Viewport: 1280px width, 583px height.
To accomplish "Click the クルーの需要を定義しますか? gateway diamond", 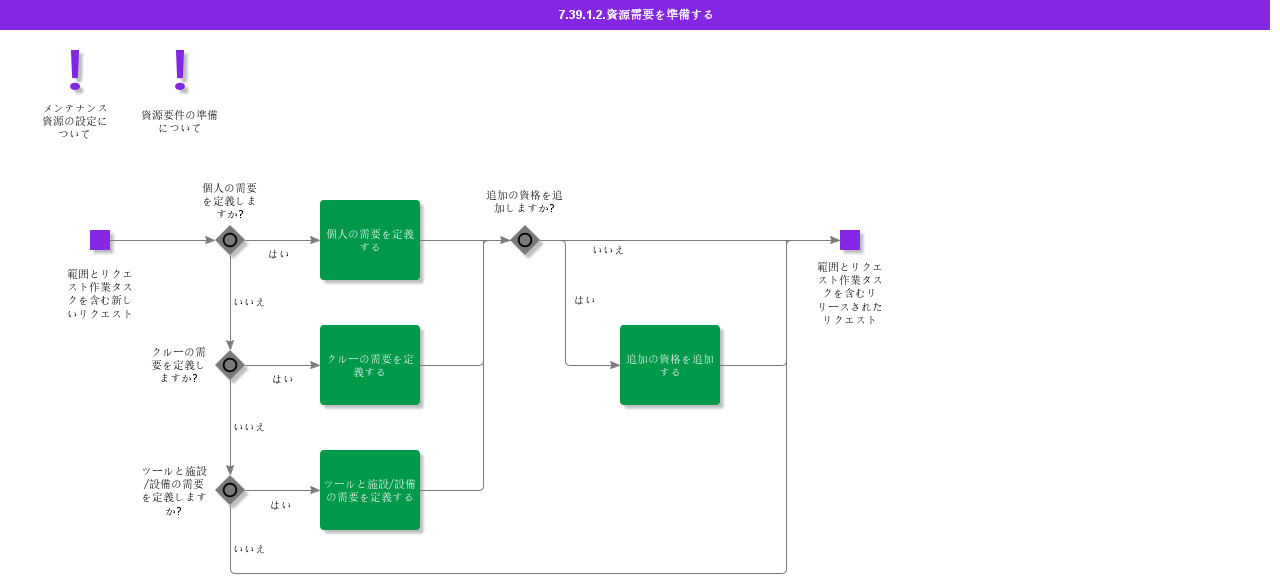I will (x=230, y=365).
